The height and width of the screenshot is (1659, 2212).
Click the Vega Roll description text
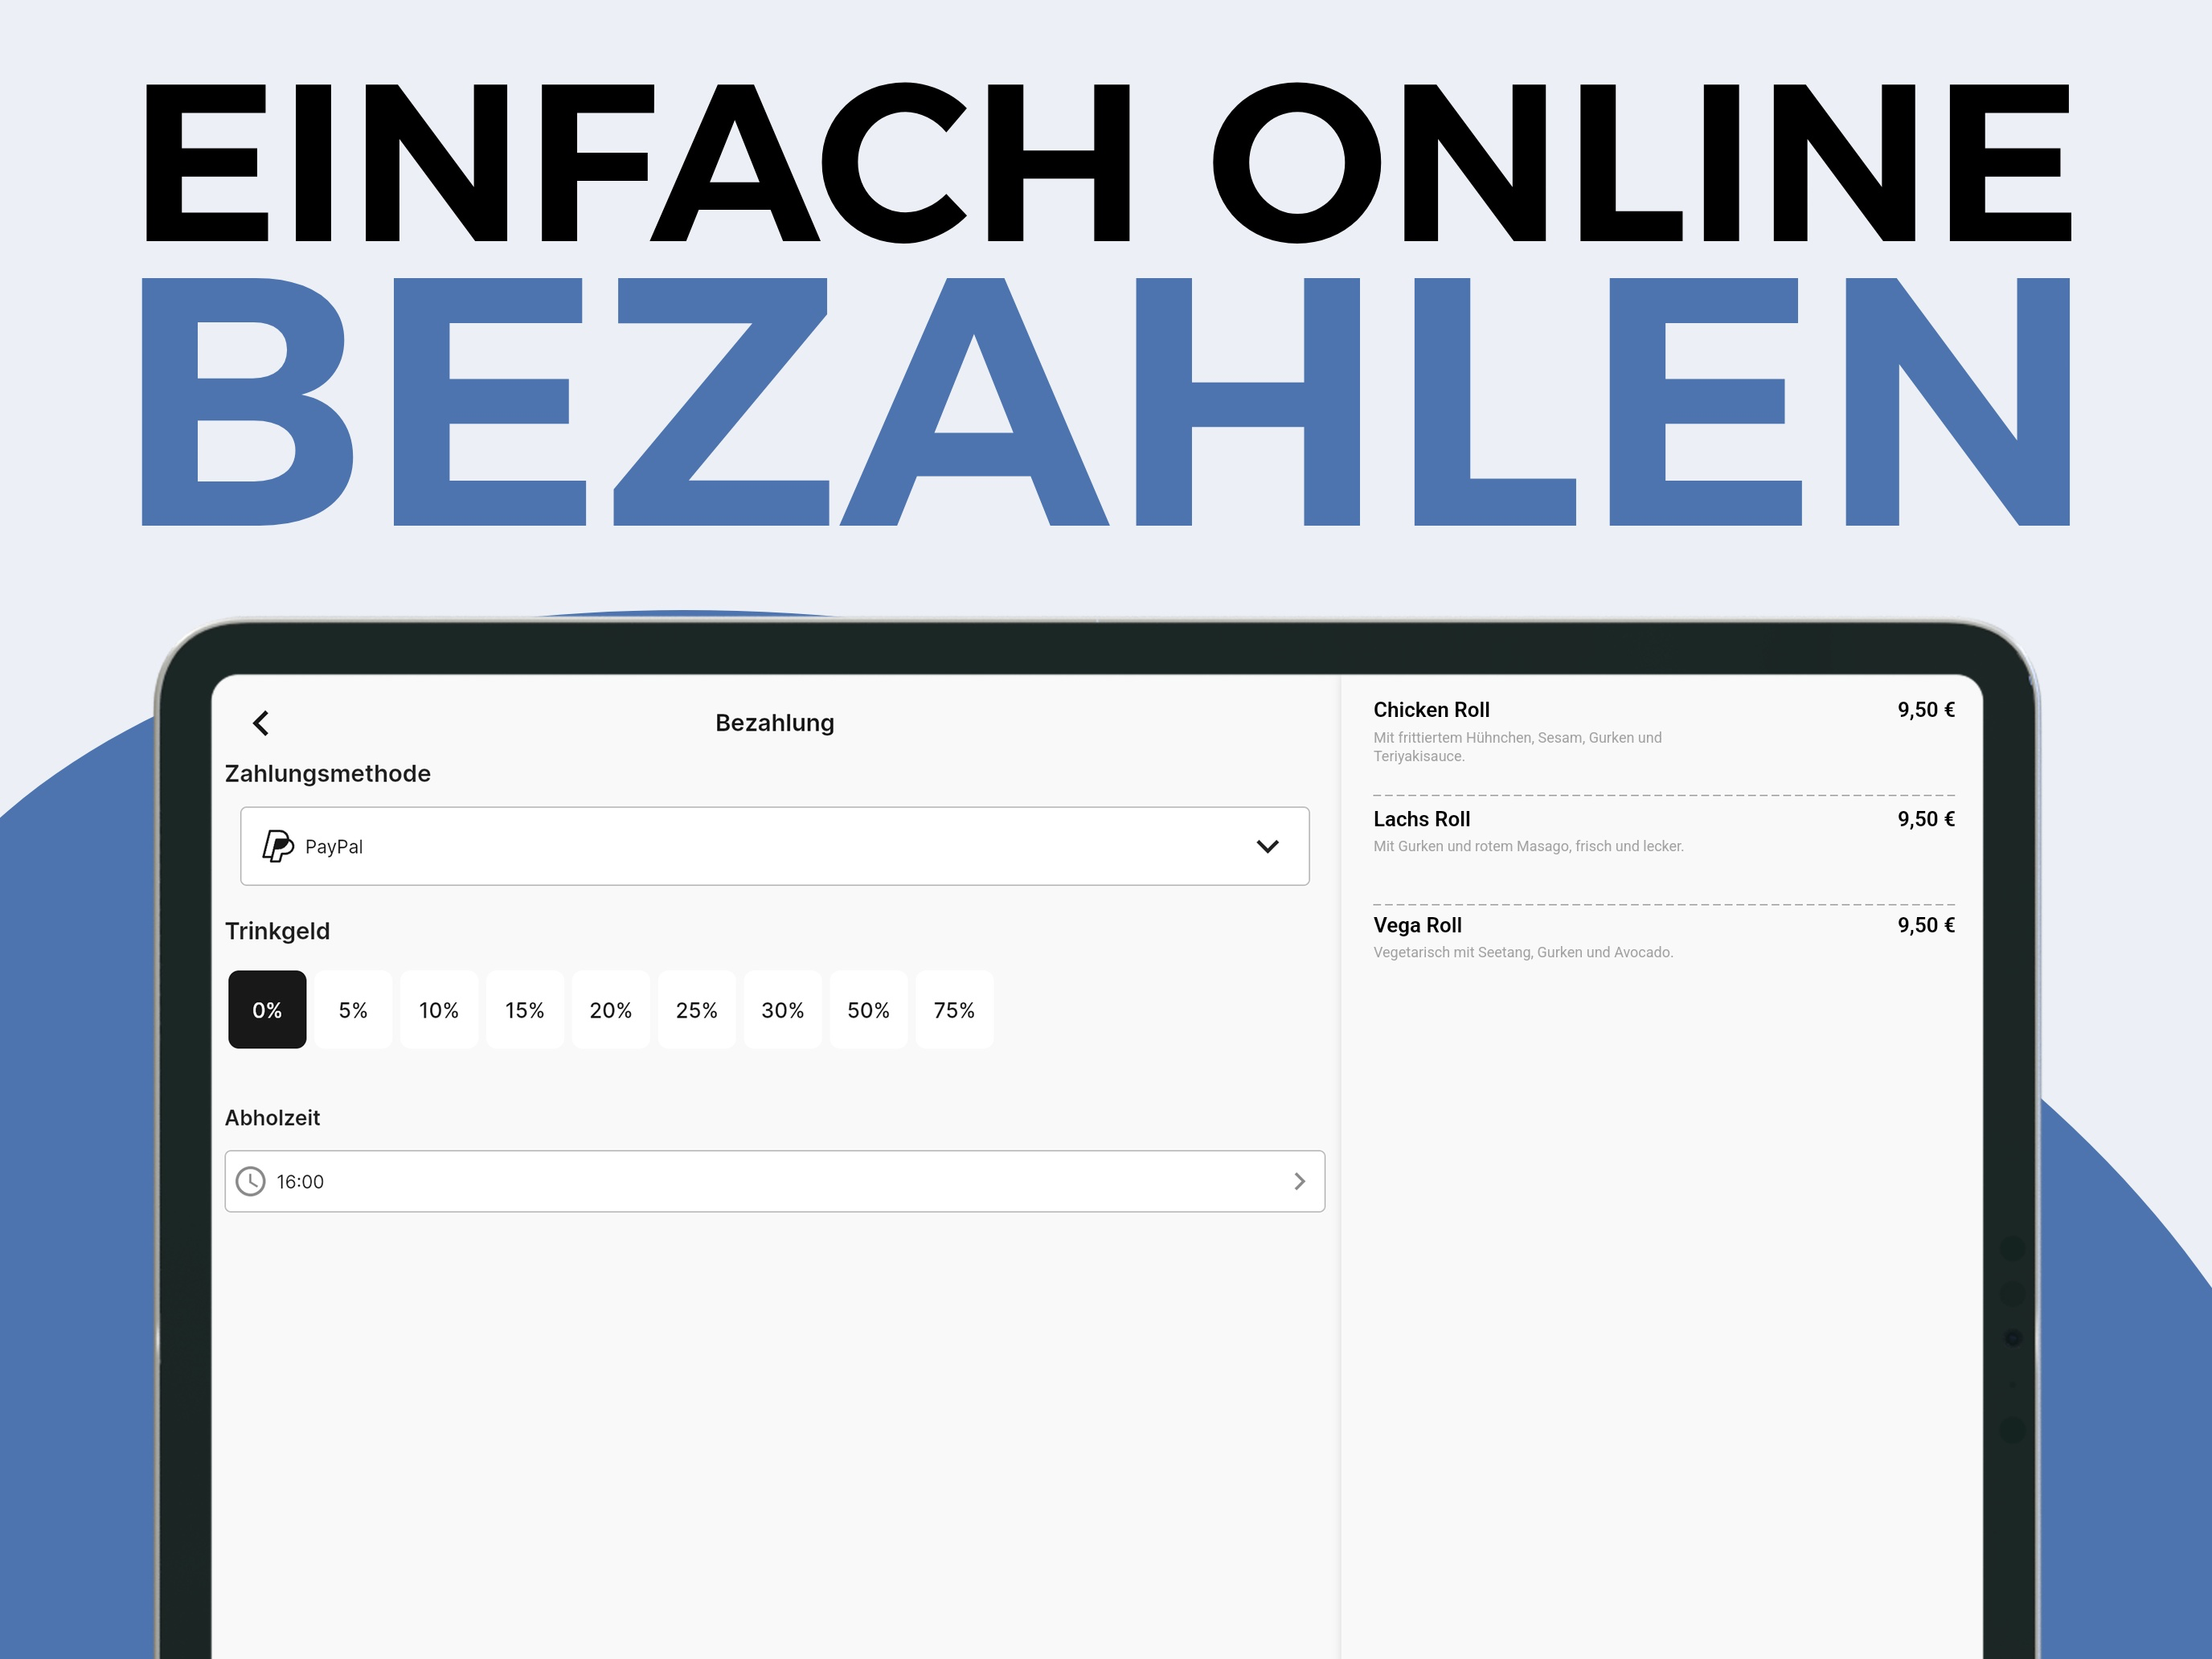[x=1523, y=952]
